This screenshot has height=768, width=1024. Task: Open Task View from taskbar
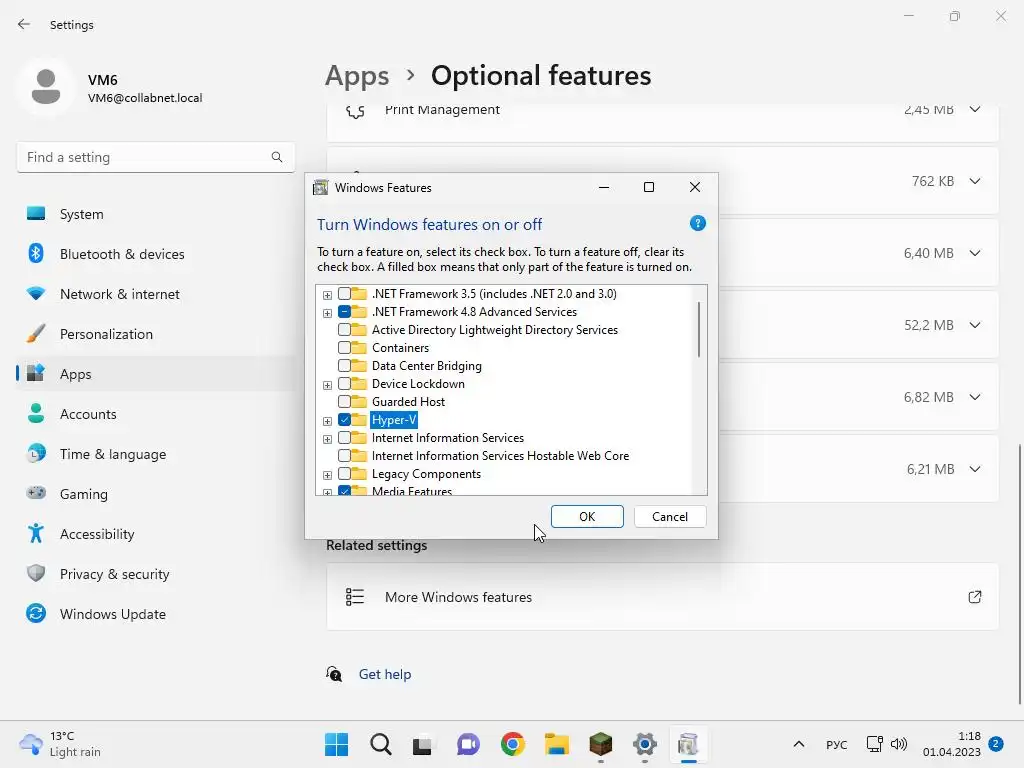[x=423, y=744]
